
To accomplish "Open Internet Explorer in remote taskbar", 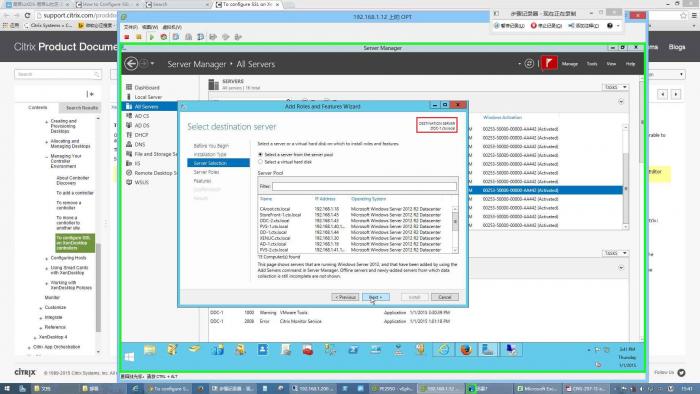I will pyautogui.click(x=443, y=350).
